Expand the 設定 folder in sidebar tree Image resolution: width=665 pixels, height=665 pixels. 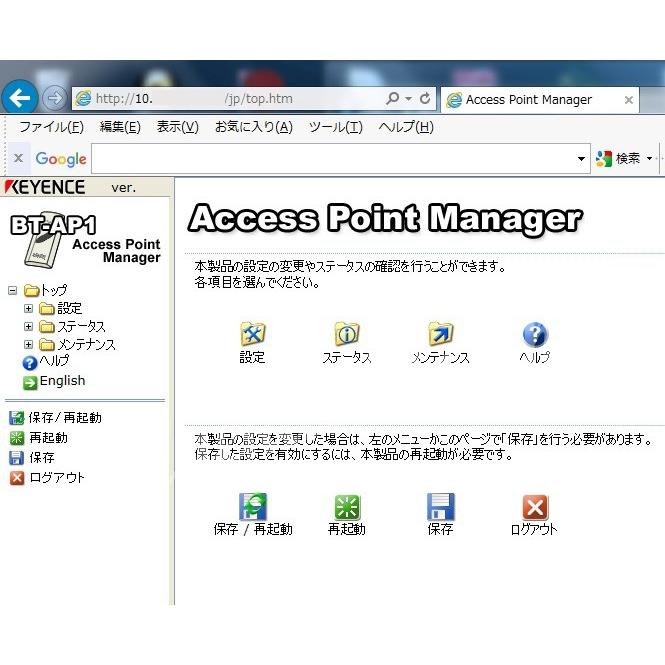tap(29, 308)
